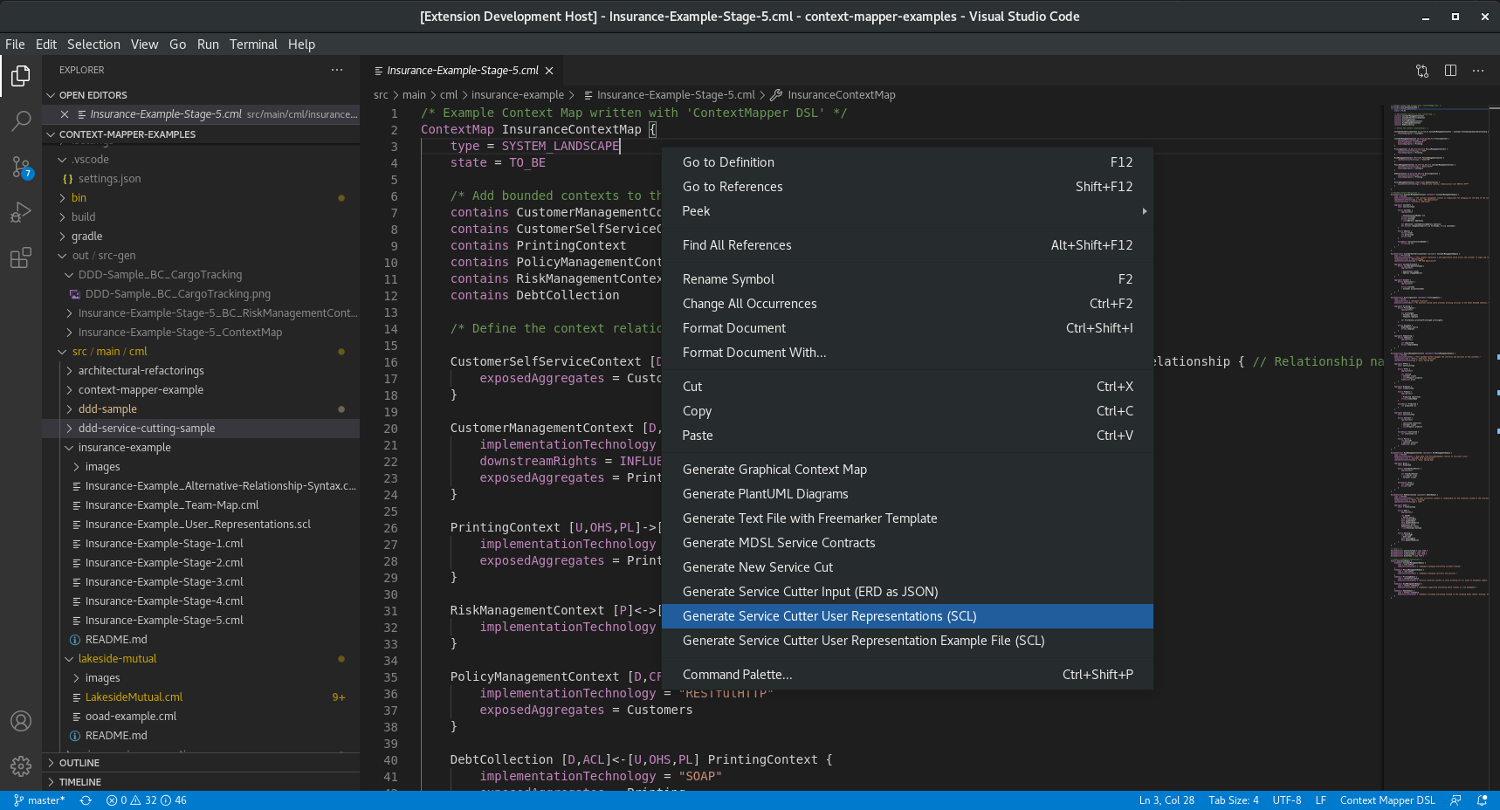
Task: Click the Open Changes compare icon
Action: point(1422,70)
